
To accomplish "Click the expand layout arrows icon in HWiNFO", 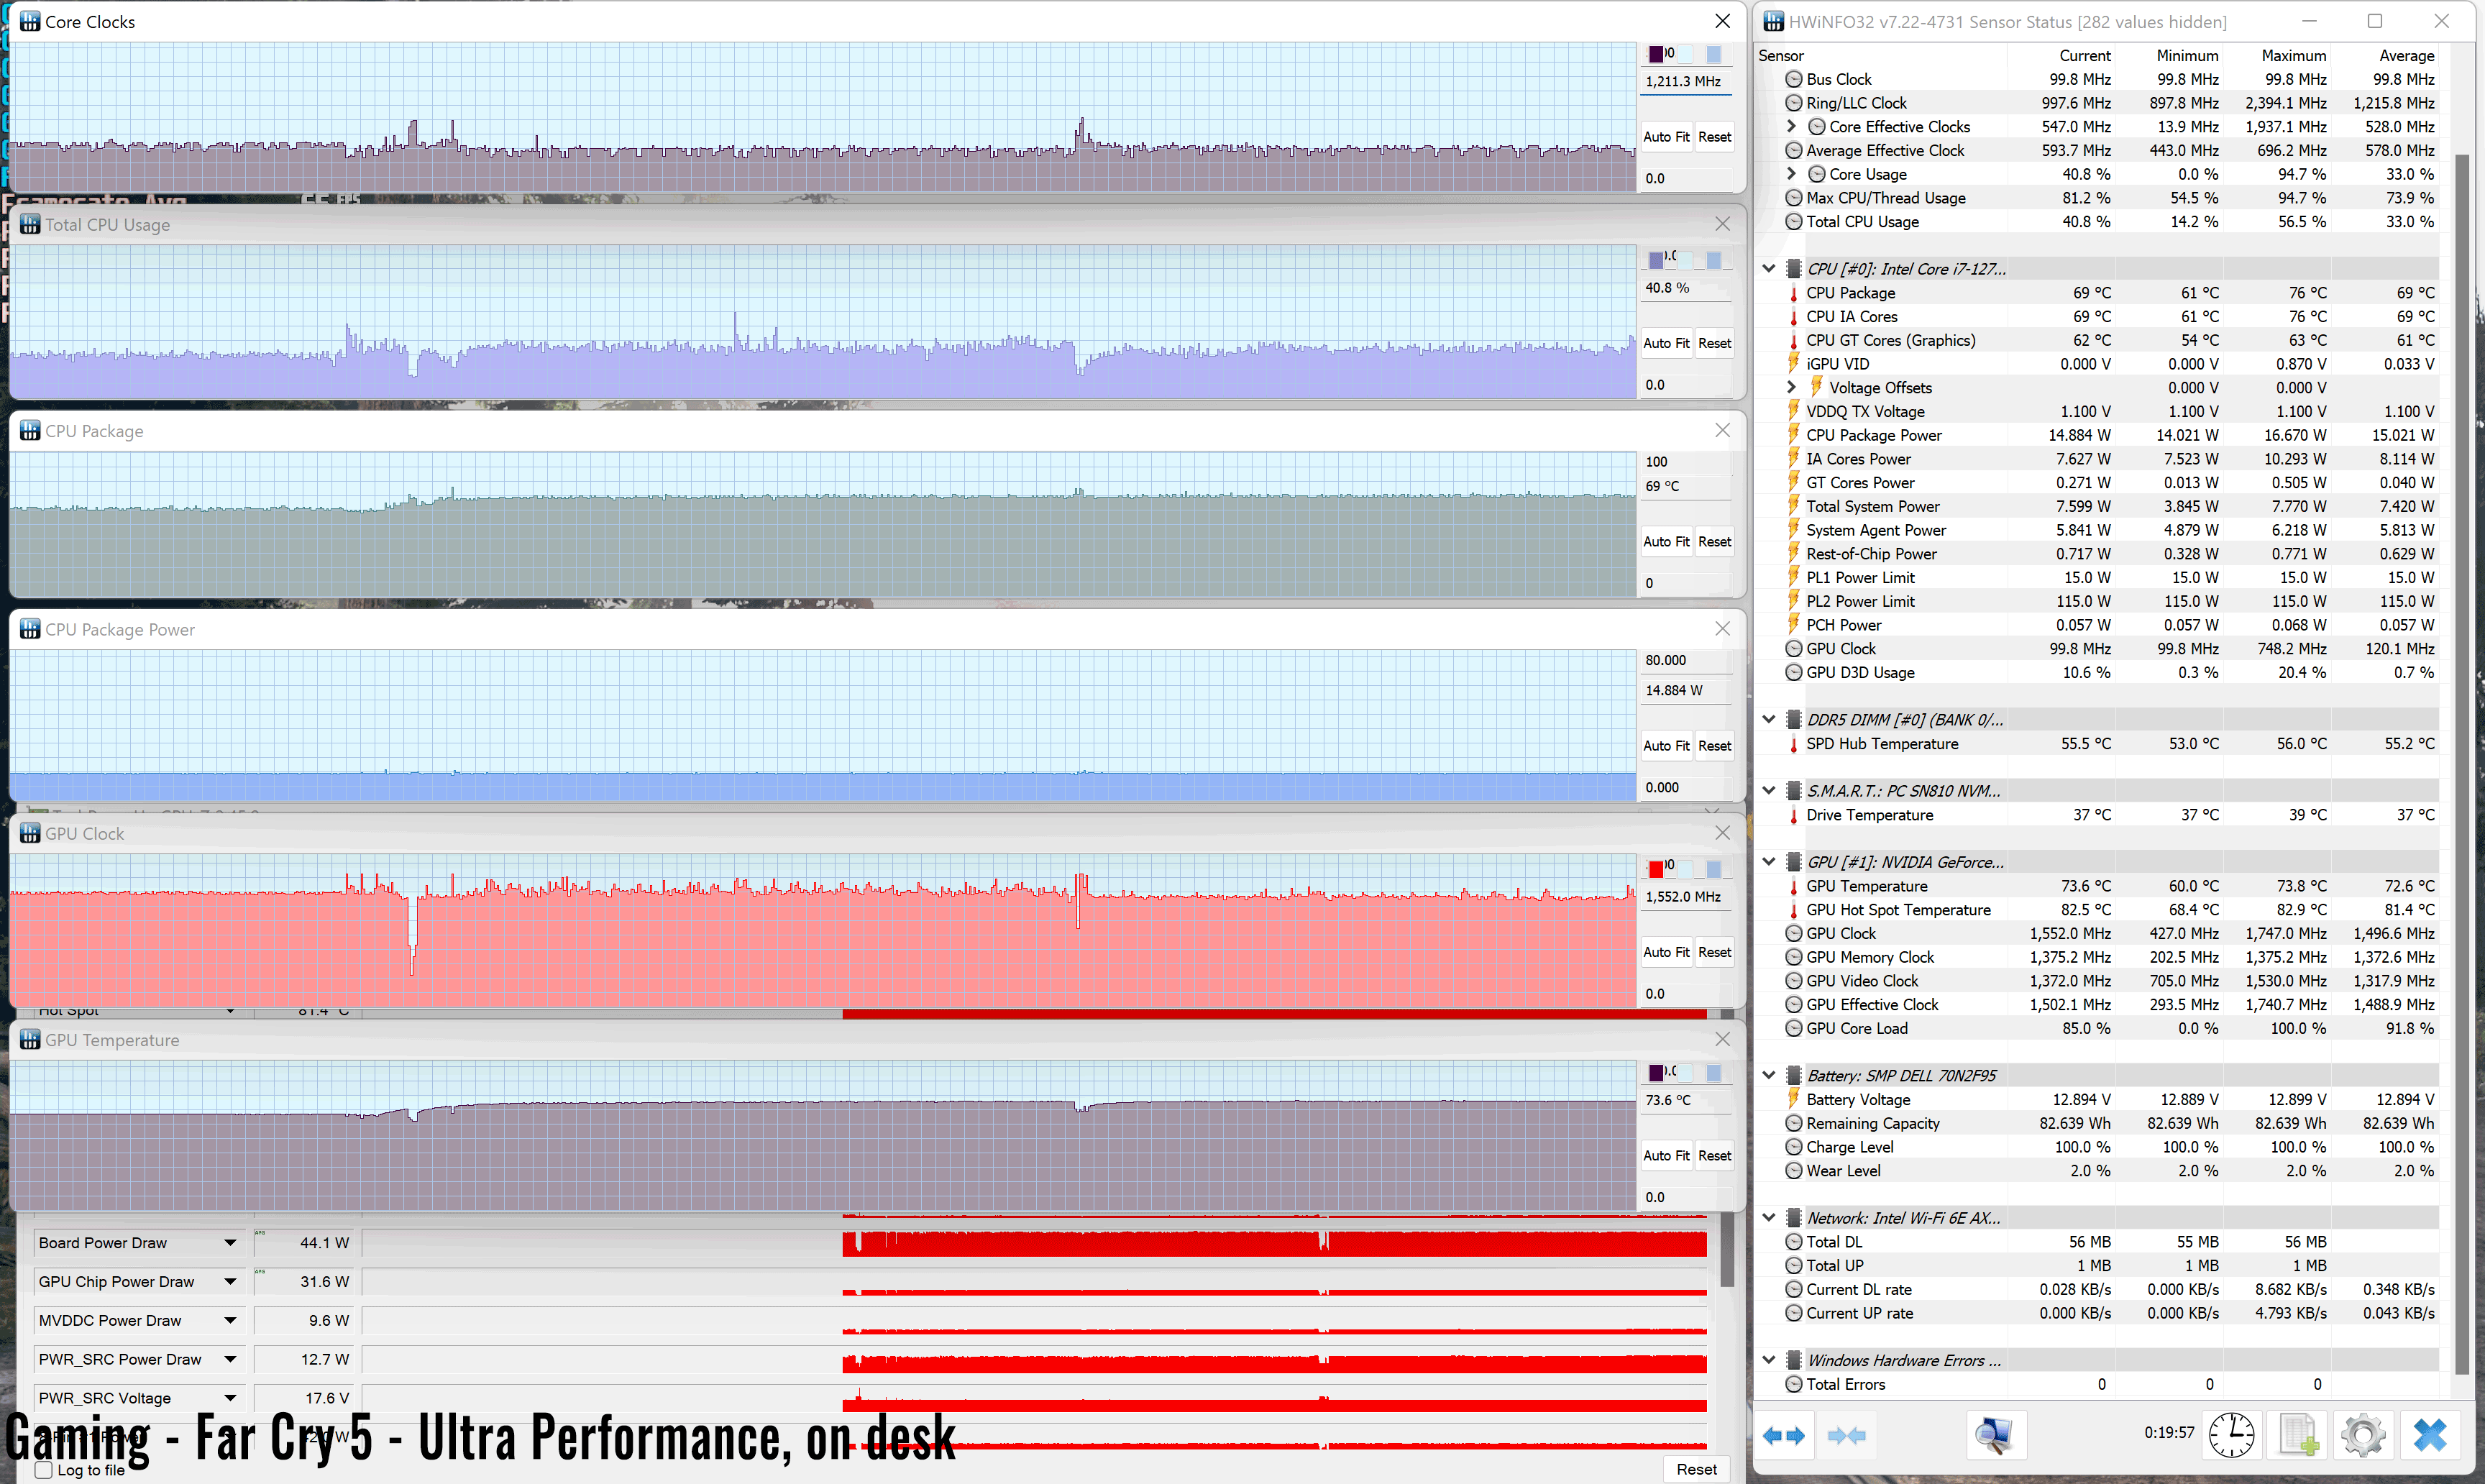I will 1783,1436.
